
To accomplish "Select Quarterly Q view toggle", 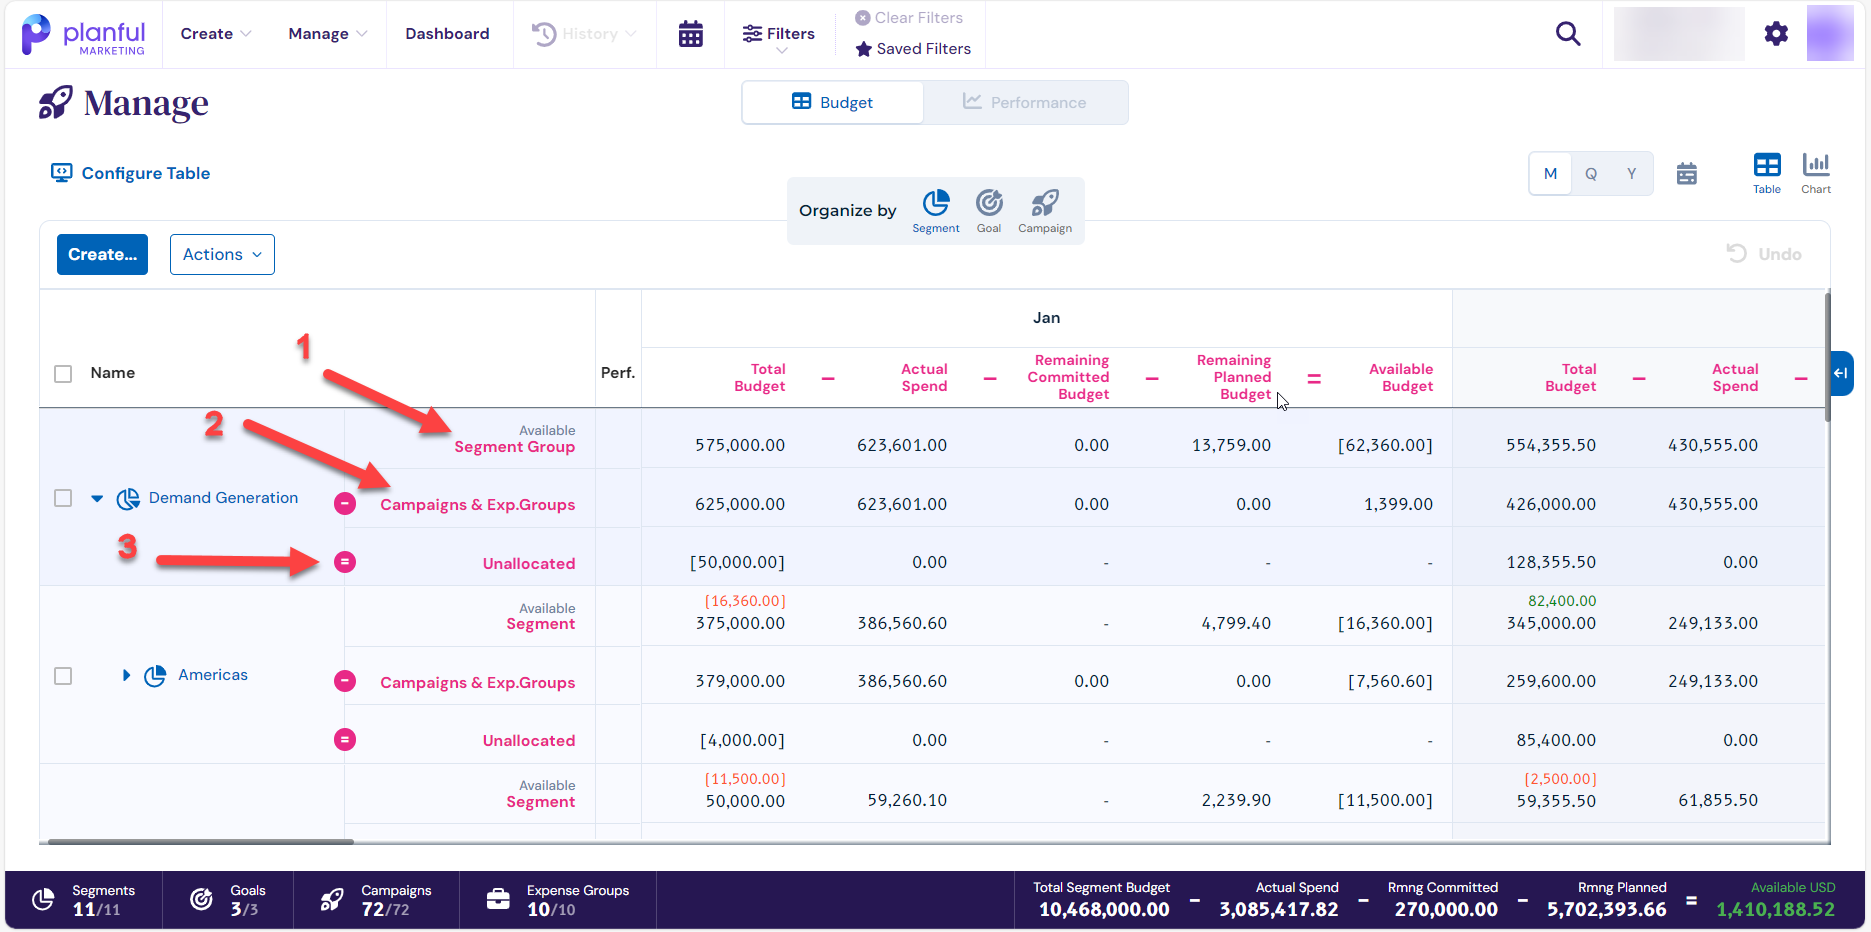I will [1591, 174].
